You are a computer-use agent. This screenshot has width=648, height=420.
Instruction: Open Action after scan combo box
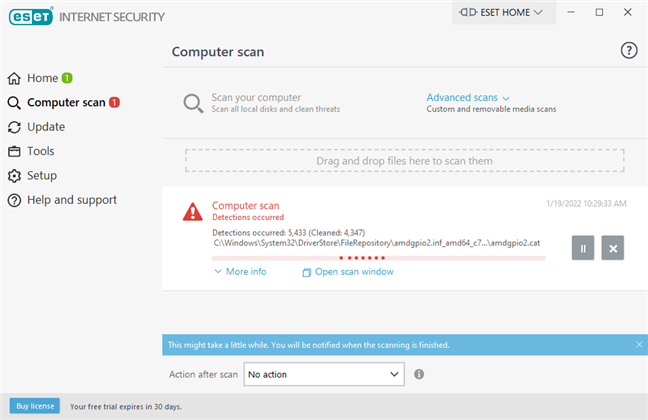pyautogui.click(x=324, y=374)
